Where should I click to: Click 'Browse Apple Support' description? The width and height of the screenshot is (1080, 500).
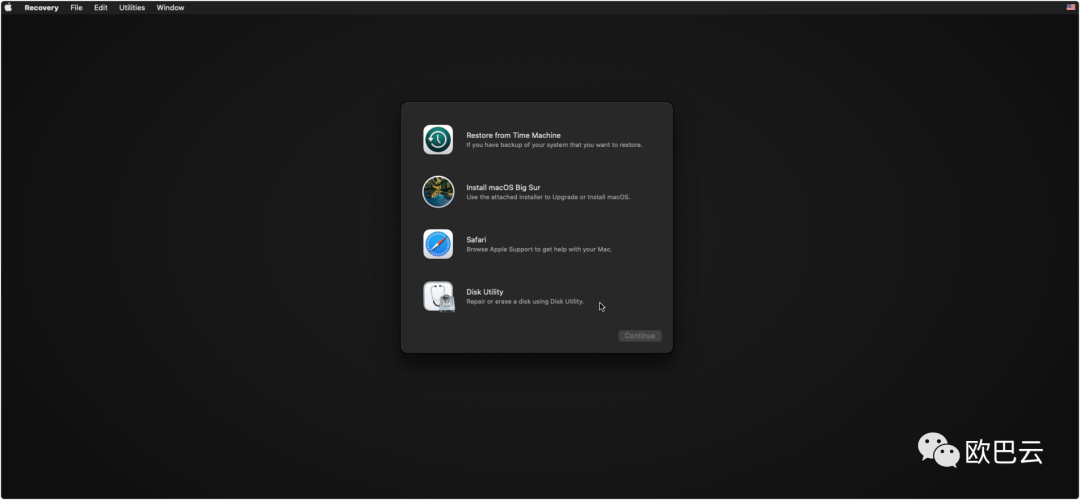(539, 249)
